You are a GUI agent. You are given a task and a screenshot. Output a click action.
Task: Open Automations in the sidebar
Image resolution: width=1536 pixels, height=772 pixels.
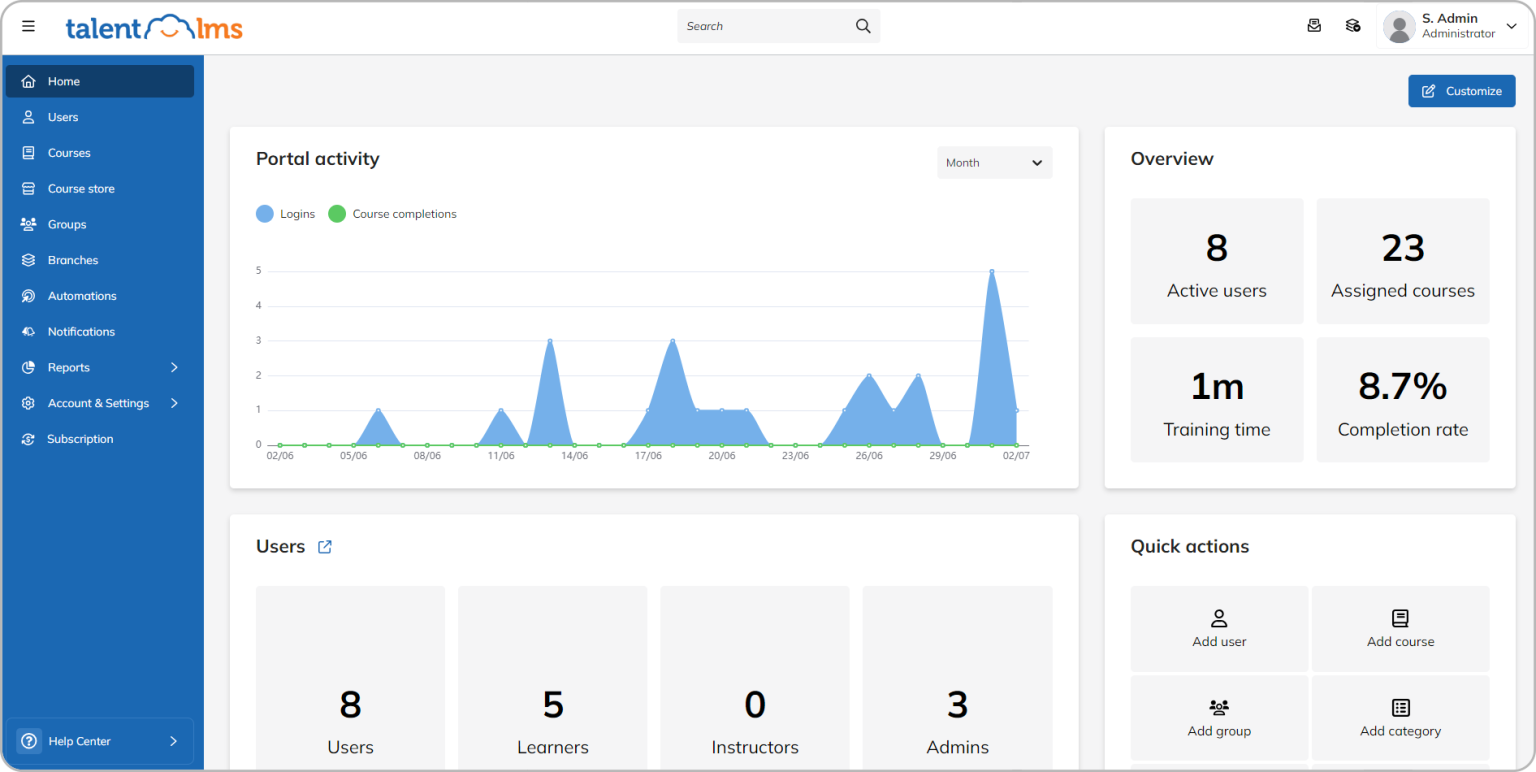tap(82, 296)
